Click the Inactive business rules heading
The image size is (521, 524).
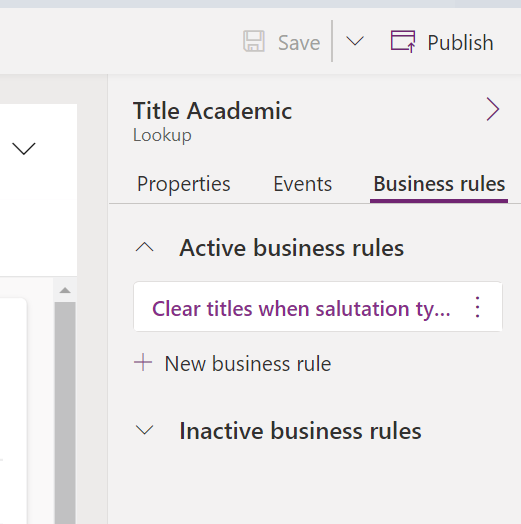[300, 430]
